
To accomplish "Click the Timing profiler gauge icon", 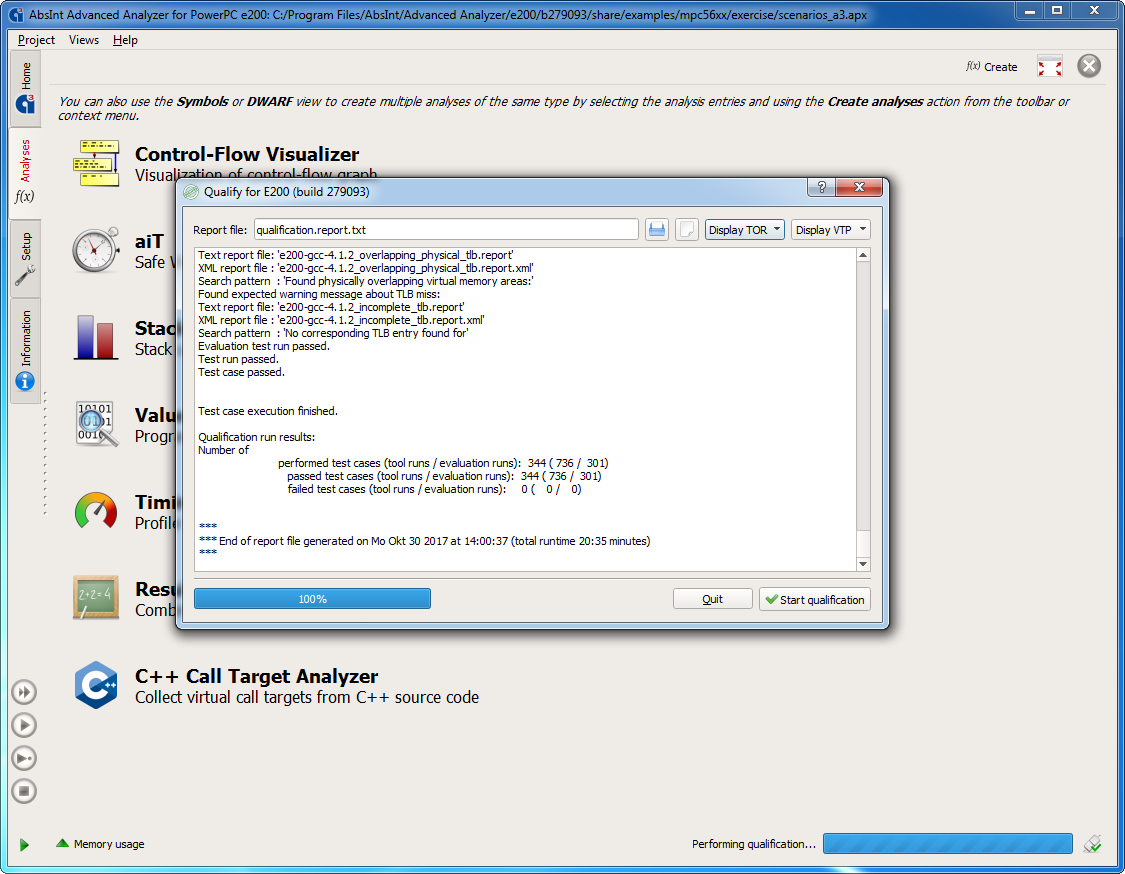I will [x=95, y=511].
